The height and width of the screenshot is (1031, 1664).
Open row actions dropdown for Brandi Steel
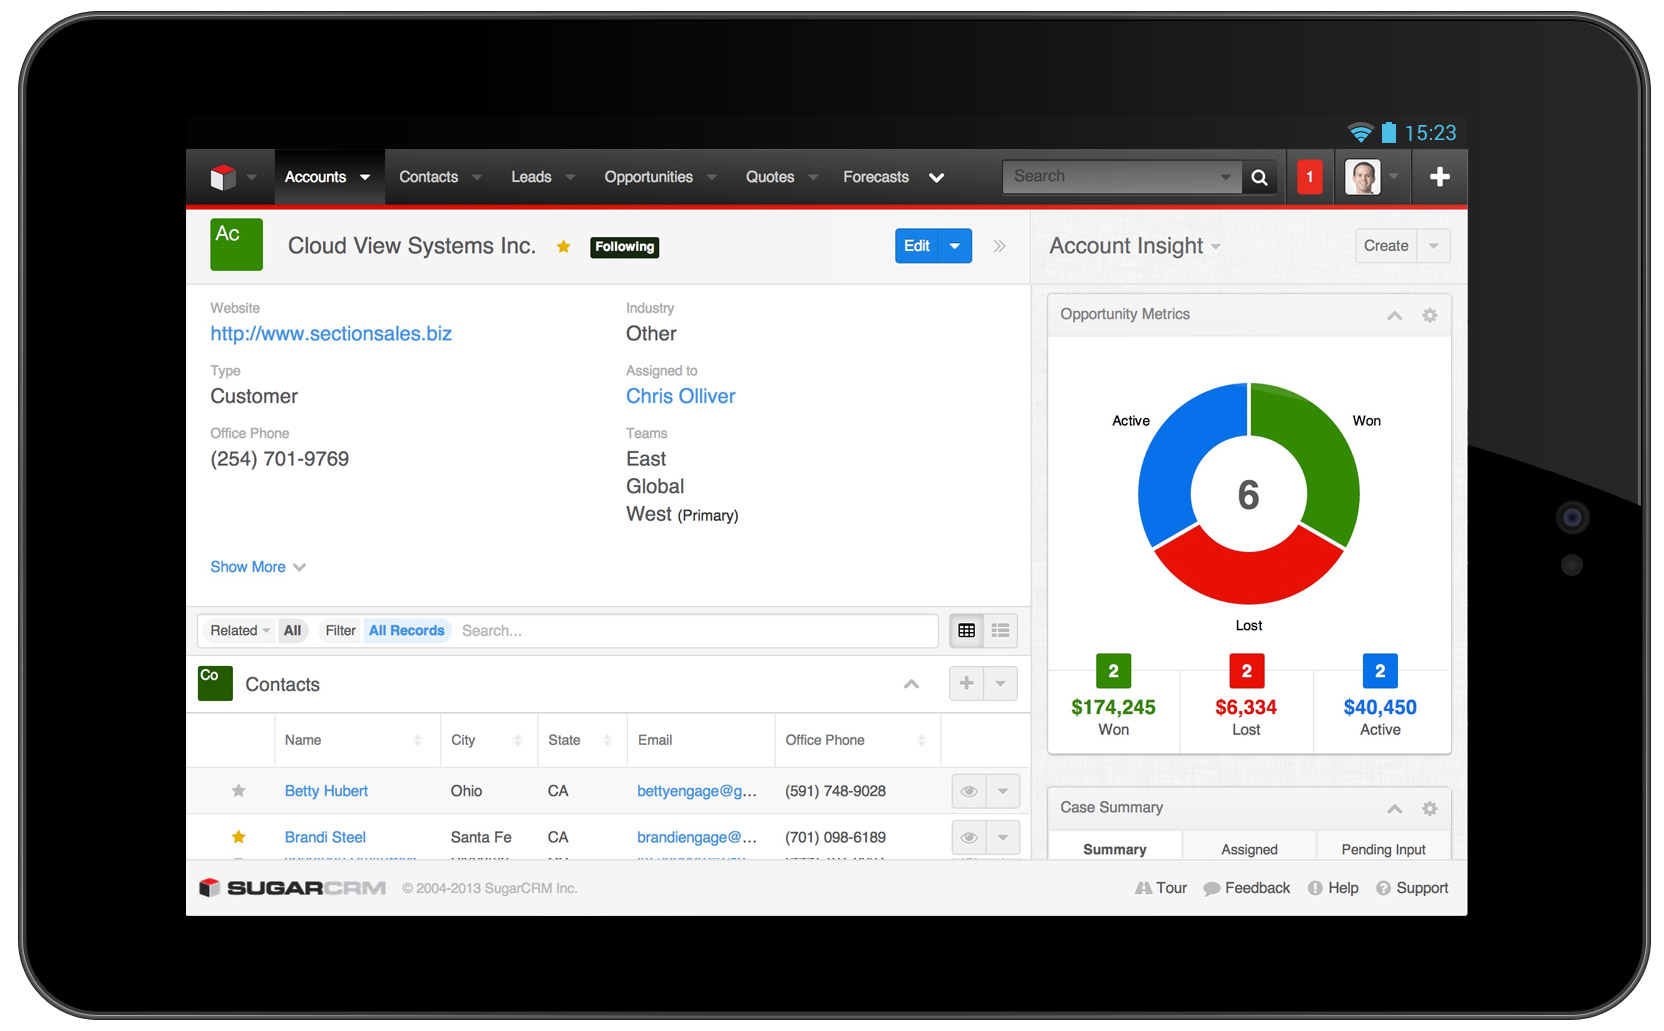point(1003,838)
